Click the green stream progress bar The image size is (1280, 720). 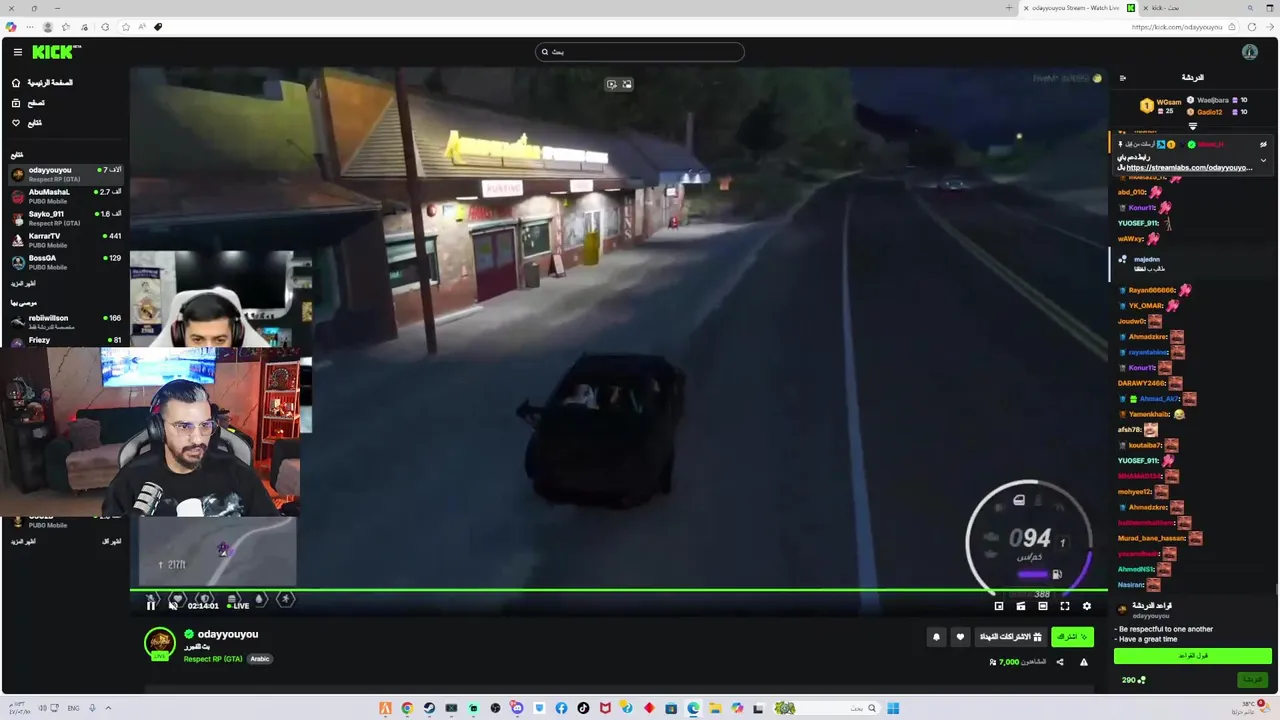[619, 591]
